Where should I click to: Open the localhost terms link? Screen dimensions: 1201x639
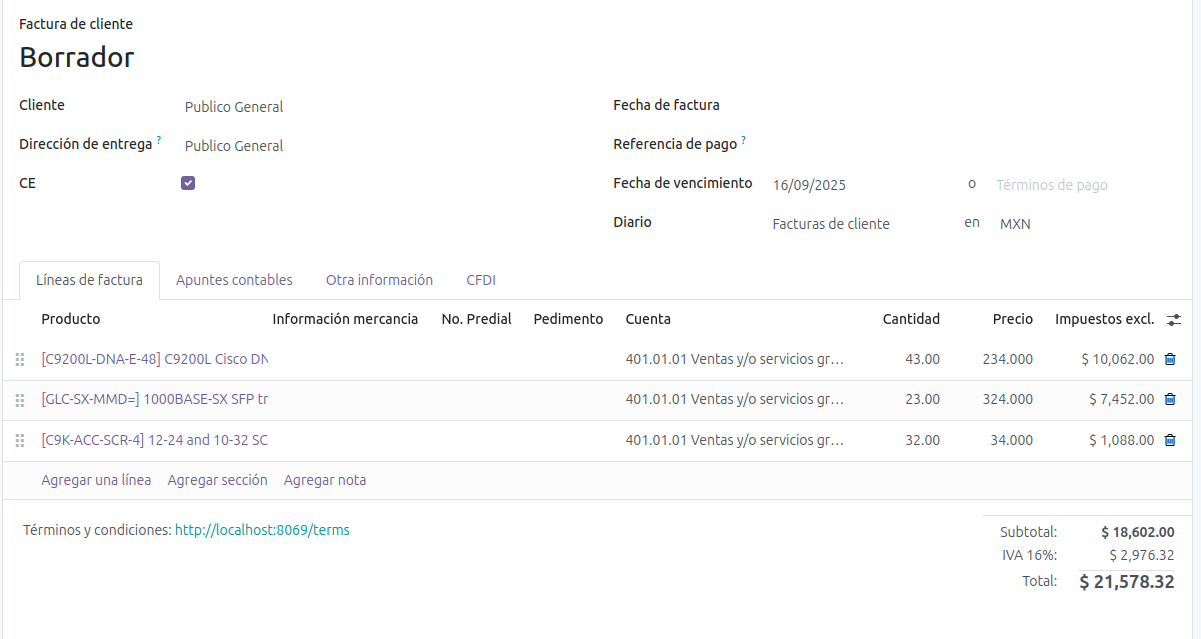click(262, 530)
